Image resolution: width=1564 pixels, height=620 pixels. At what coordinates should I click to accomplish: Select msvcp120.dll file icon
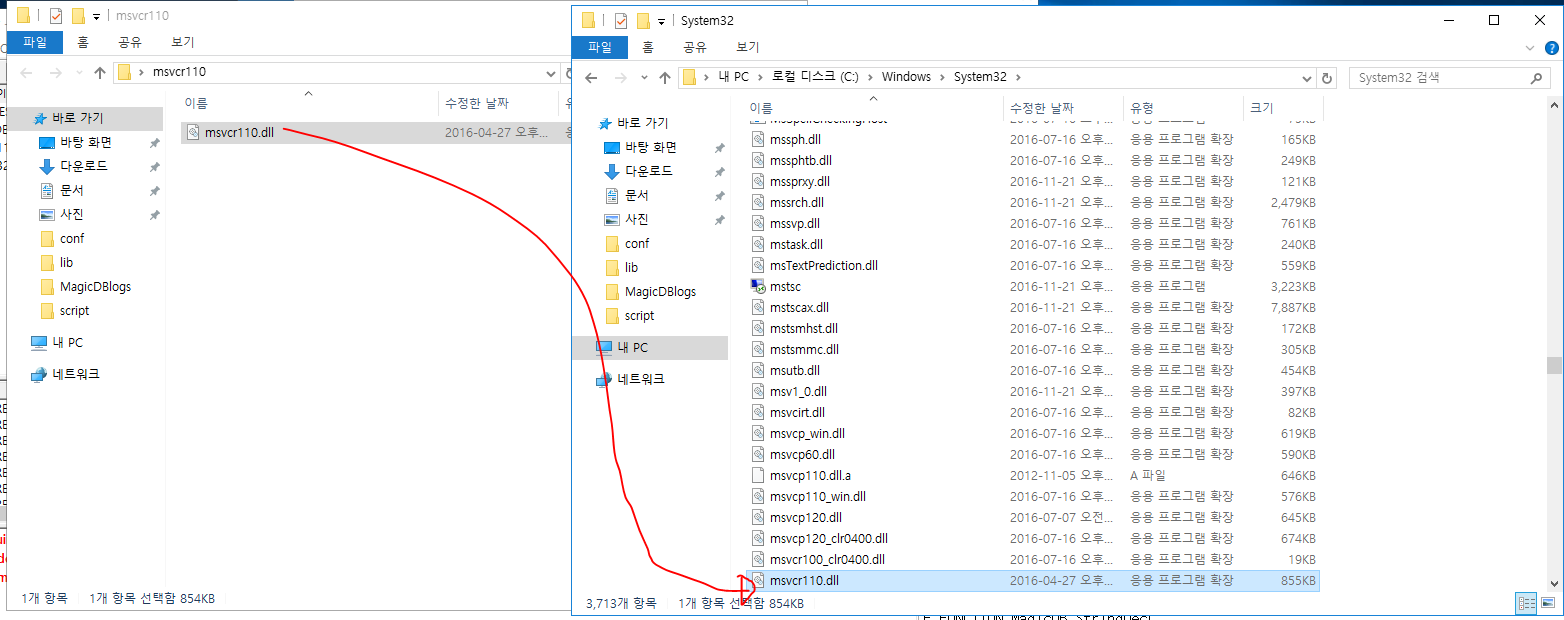[757, 517]
